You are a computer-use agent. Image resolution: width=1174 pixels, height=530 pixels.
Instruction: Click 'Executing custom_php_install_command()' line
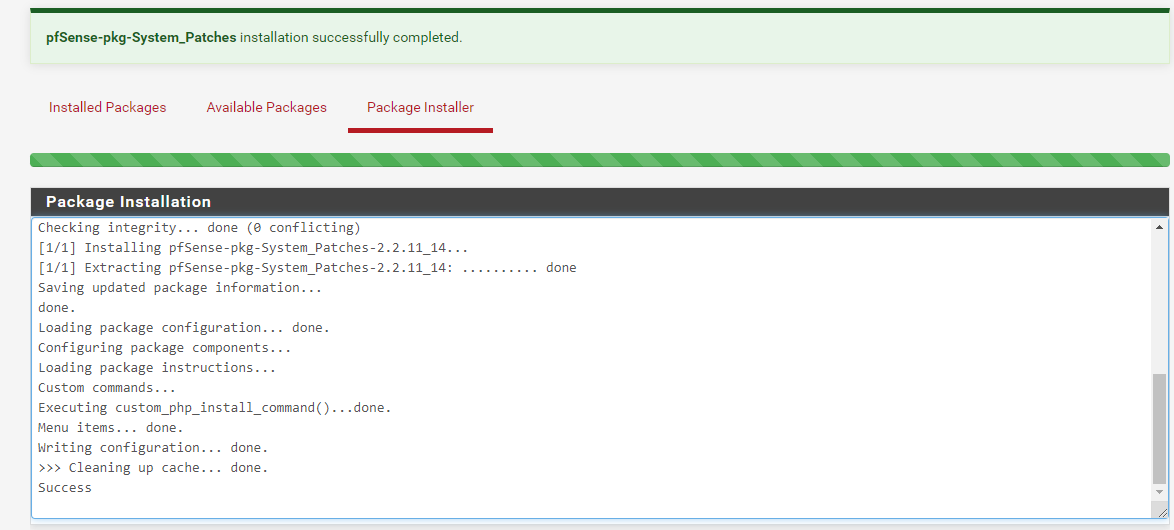(215, 408)
